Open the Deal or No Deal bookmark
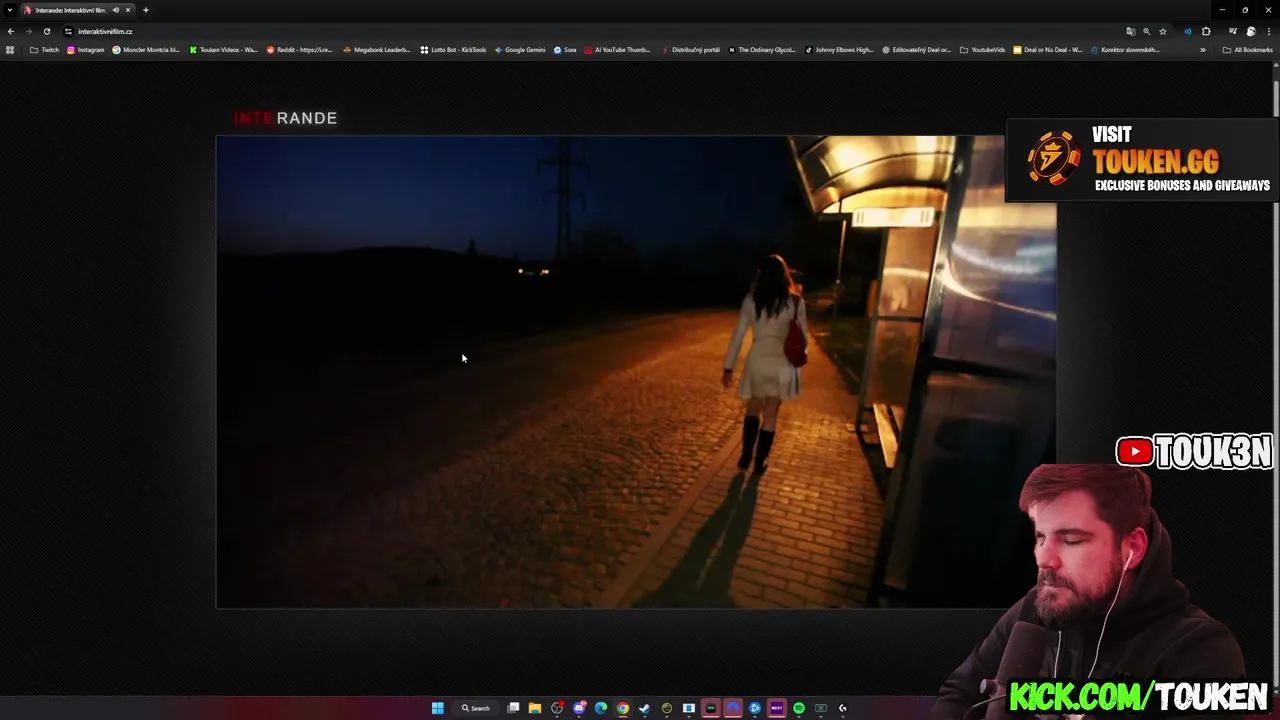Image resolution: width=1280 pixels, height=720 pixels. click(1047, 49)
